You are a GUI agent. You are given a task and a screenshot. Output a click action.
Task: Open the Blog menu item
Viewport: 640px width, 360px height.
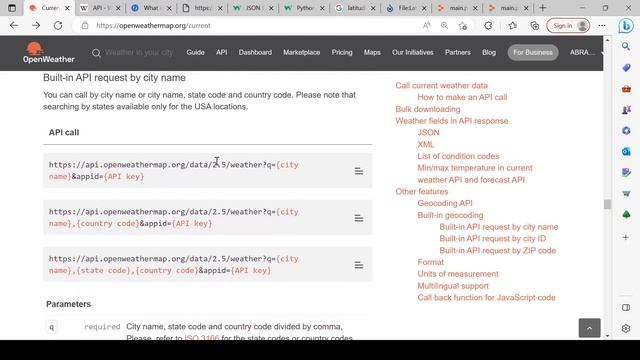click(489, 52)
